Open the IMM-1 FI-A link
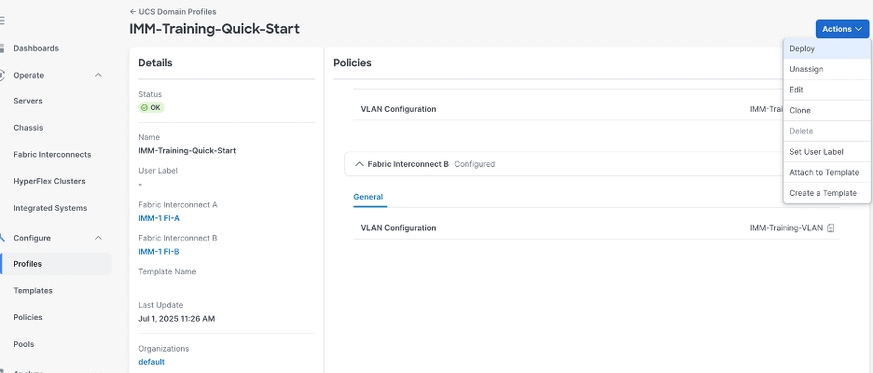Screen dimensions: 873x373 (159, 218)
